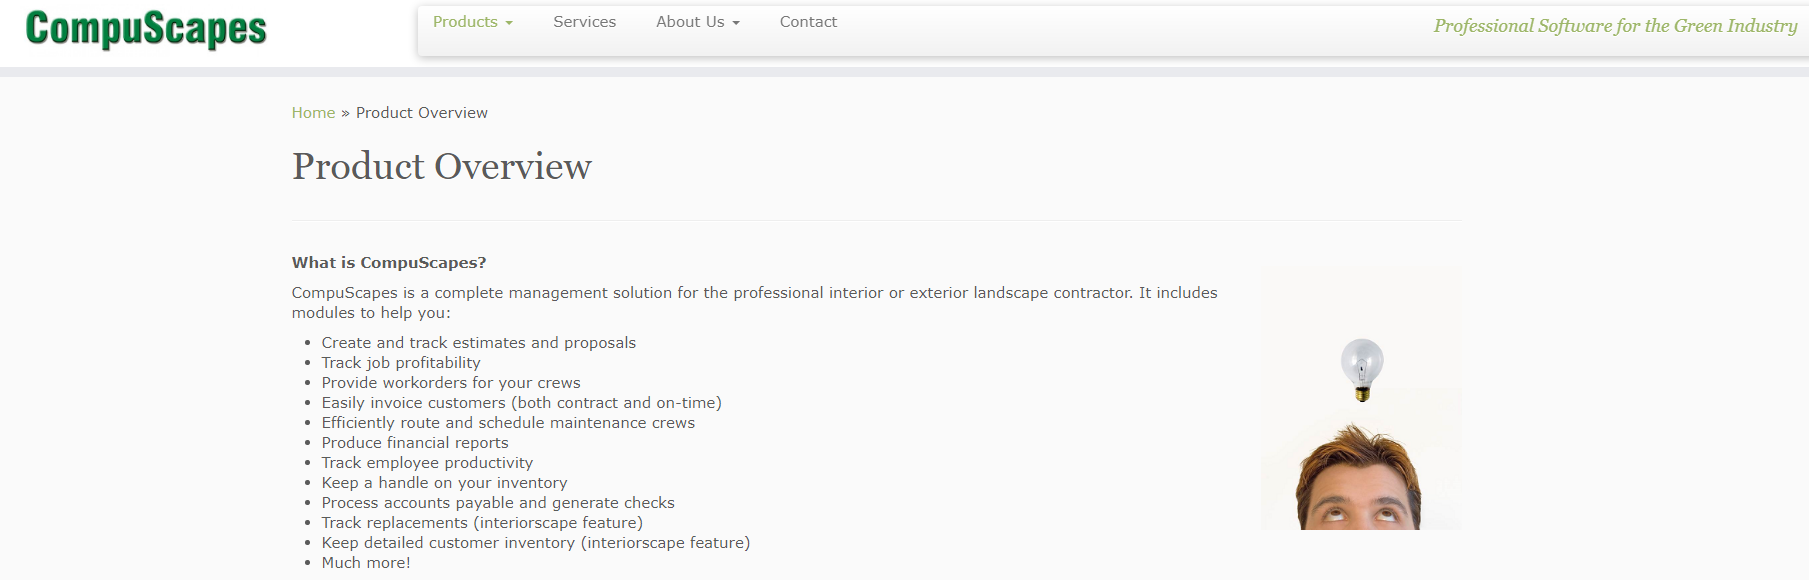This screenshot has width=1809, height=580.
Task: Click the "Much more!" list item
Action: (365, 563)
